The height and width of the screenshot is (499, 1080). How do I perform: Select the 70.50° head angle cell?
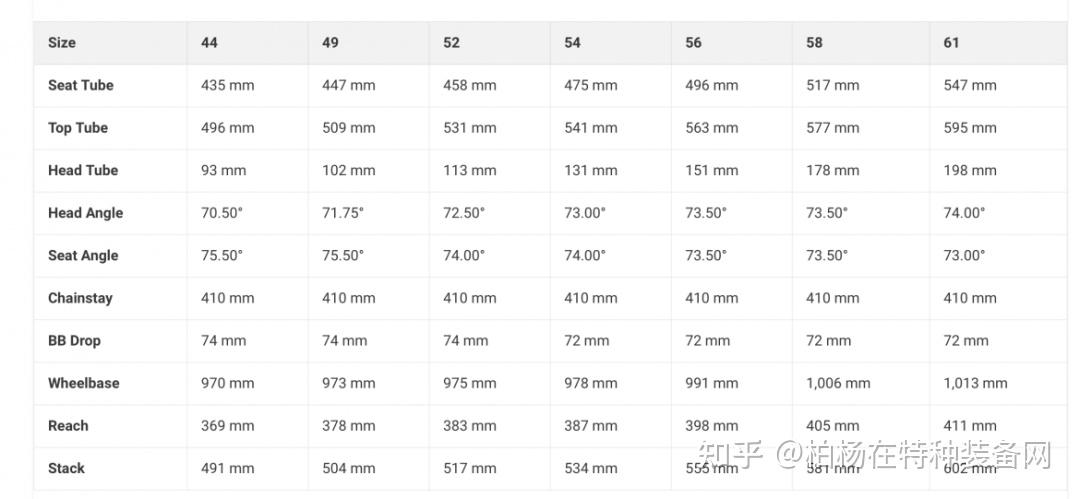tap(222, 213)
